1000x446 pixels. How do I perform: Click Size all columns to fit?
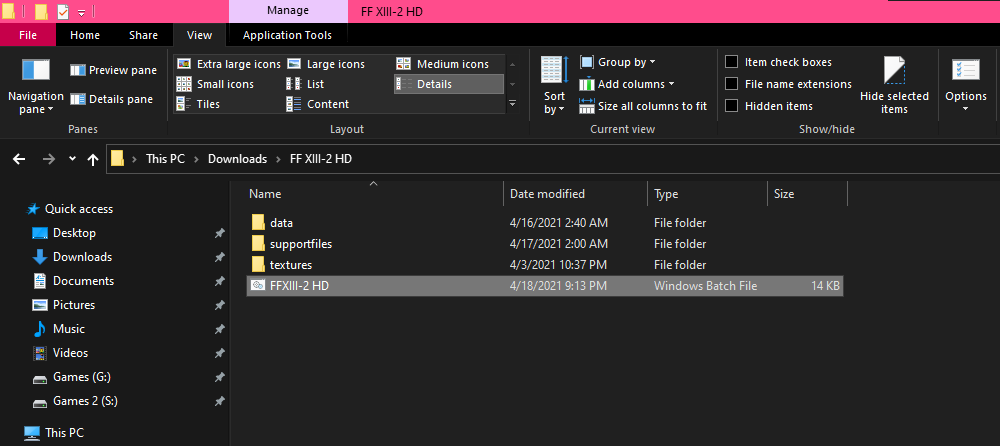(x=642, y=106)
